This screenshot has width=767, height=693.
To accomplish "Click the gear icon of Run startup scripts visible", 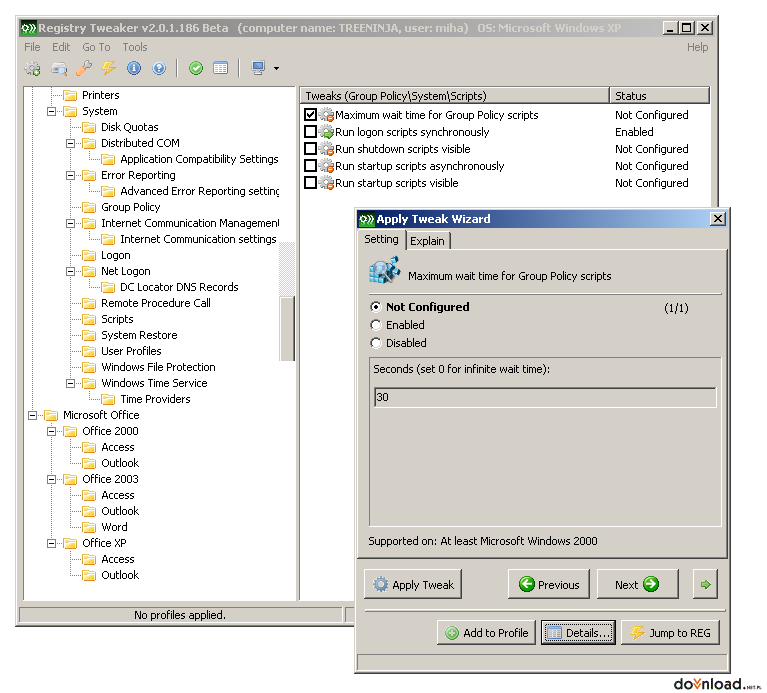I will coord(326,183).
